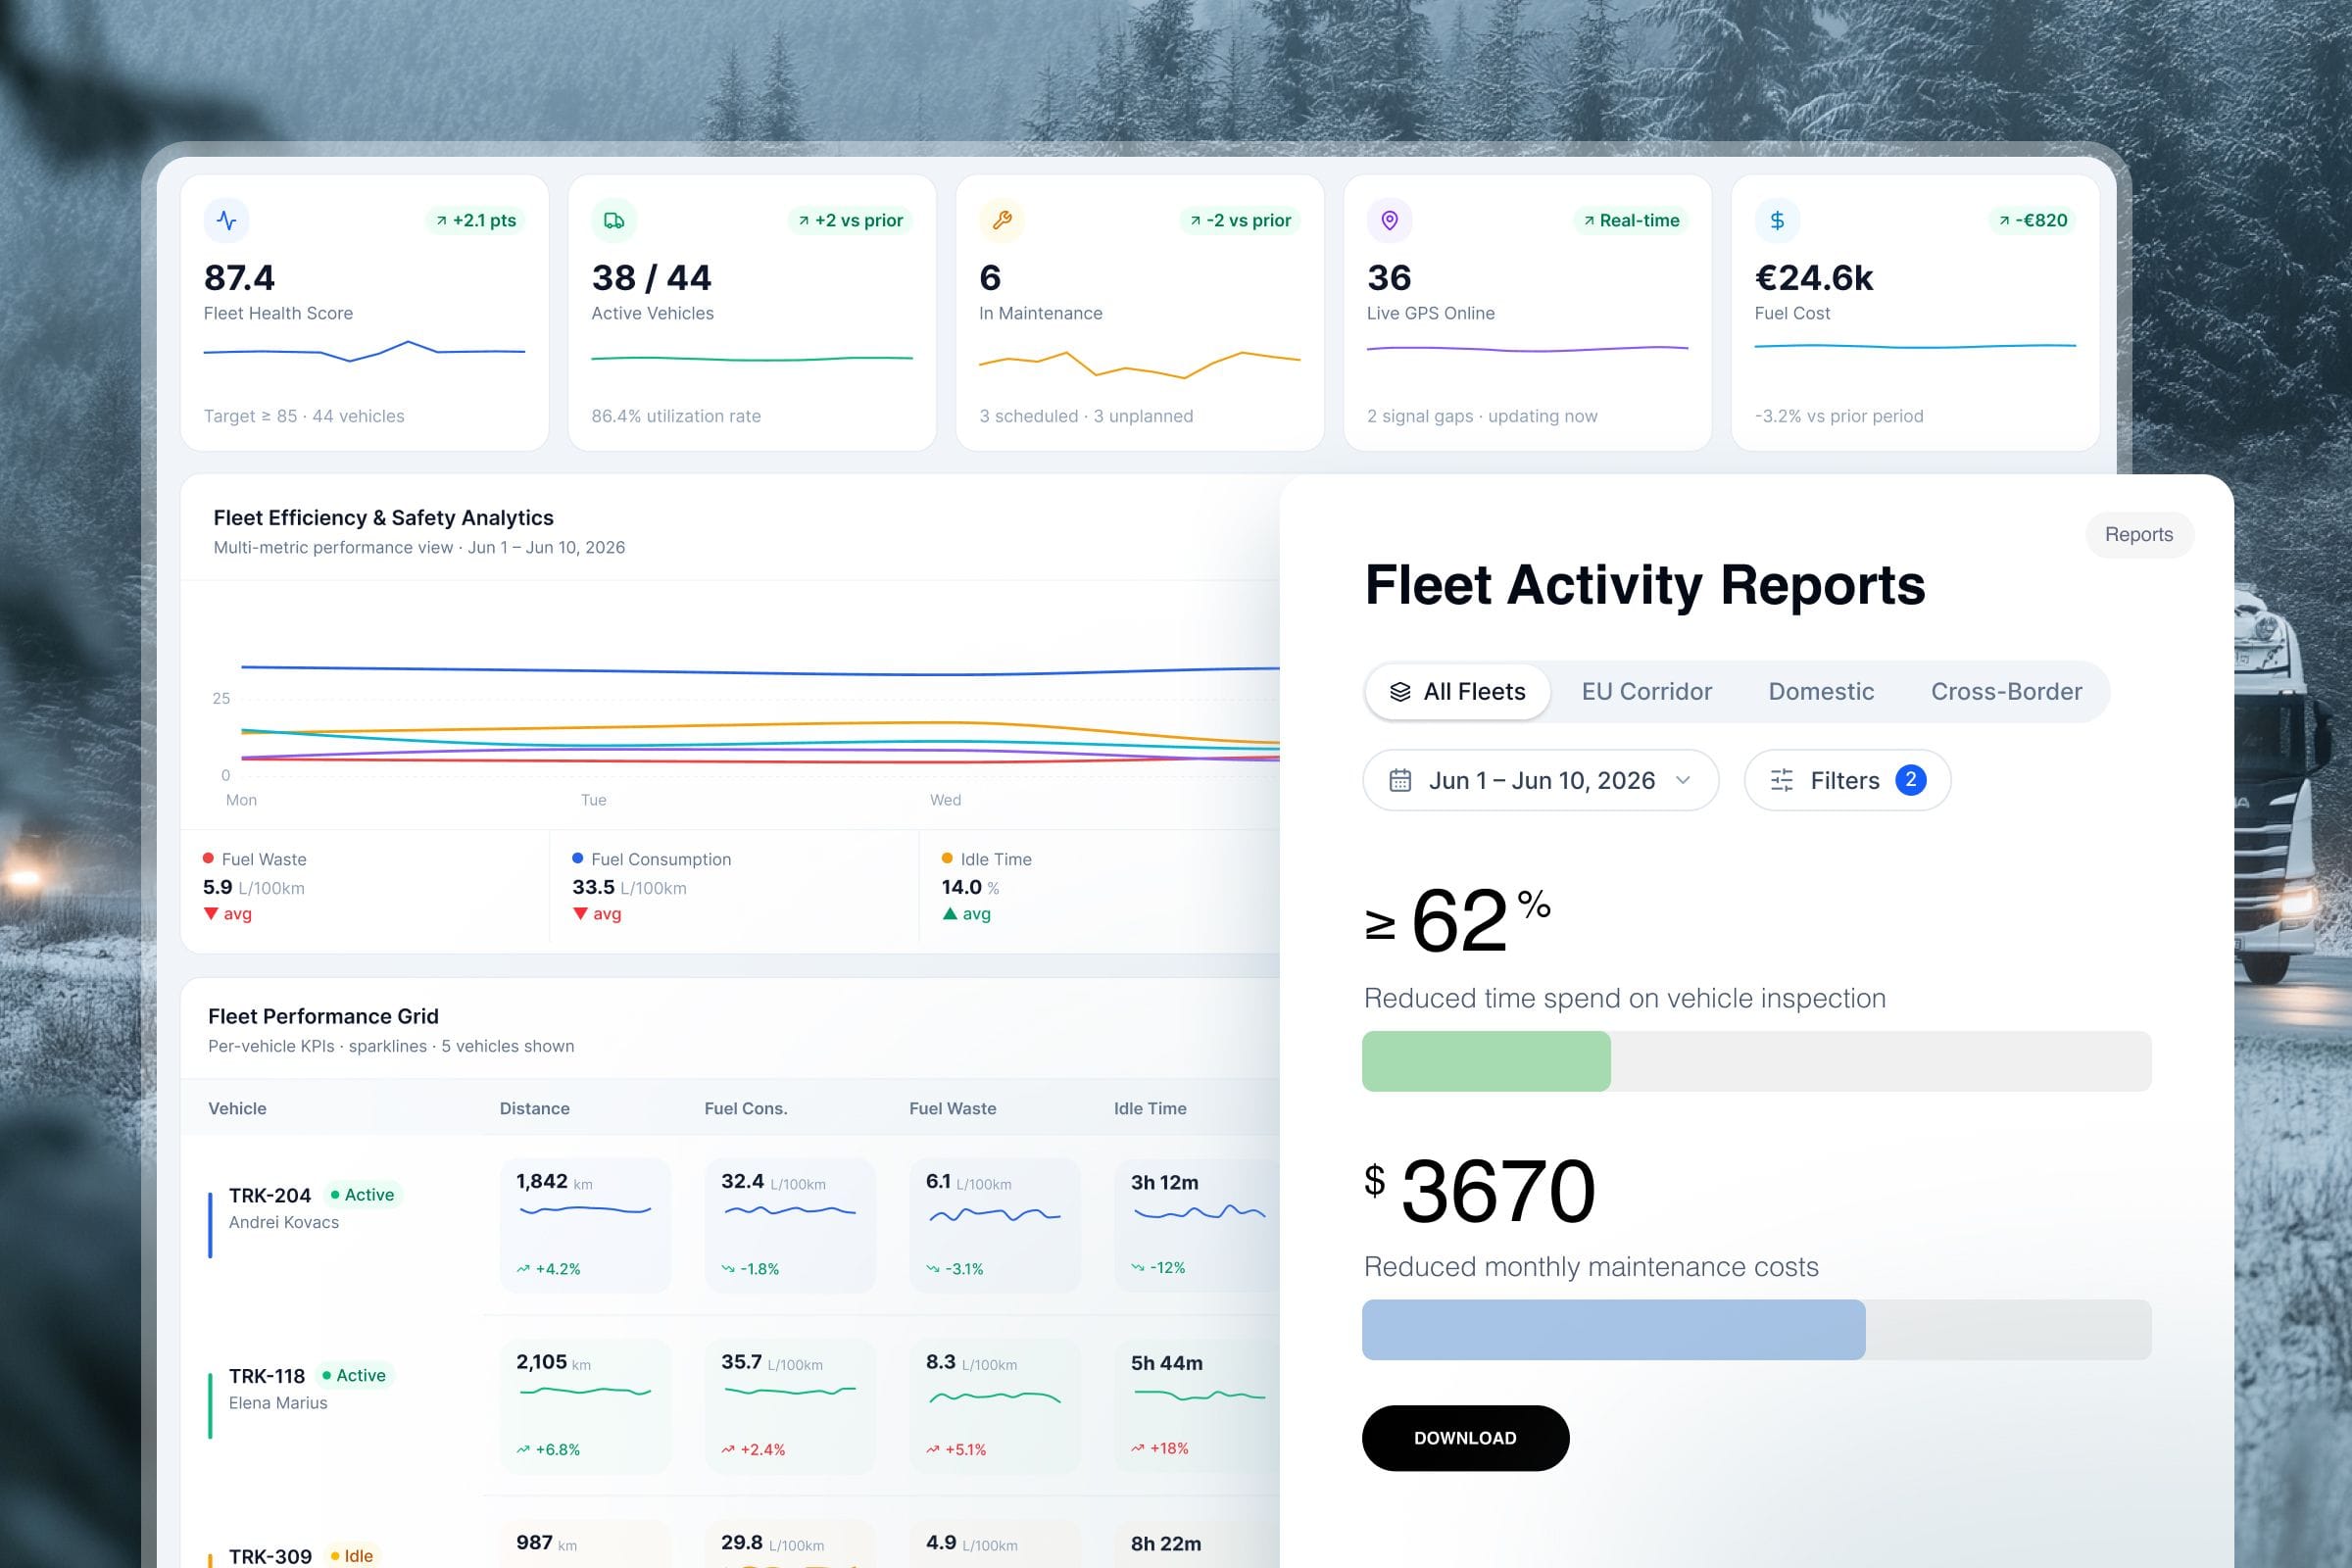
Task: Click the 1,842 km distance cell
Action: (585, 1225)
